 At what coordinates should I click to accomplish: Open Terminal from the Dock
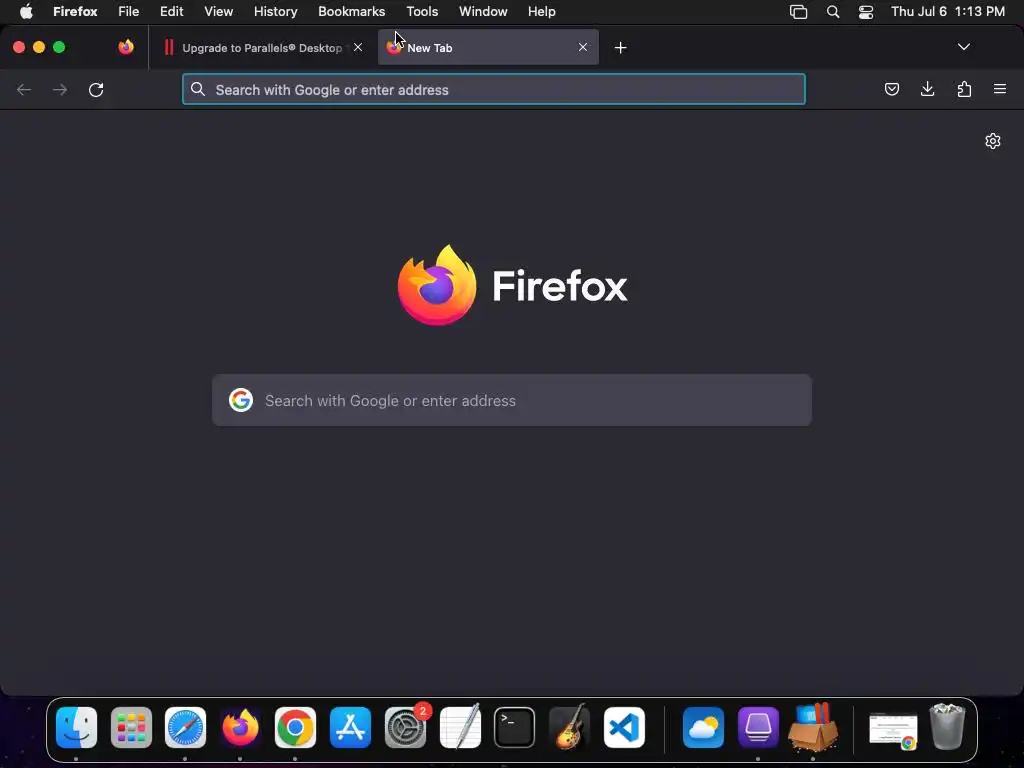point(515,728)
